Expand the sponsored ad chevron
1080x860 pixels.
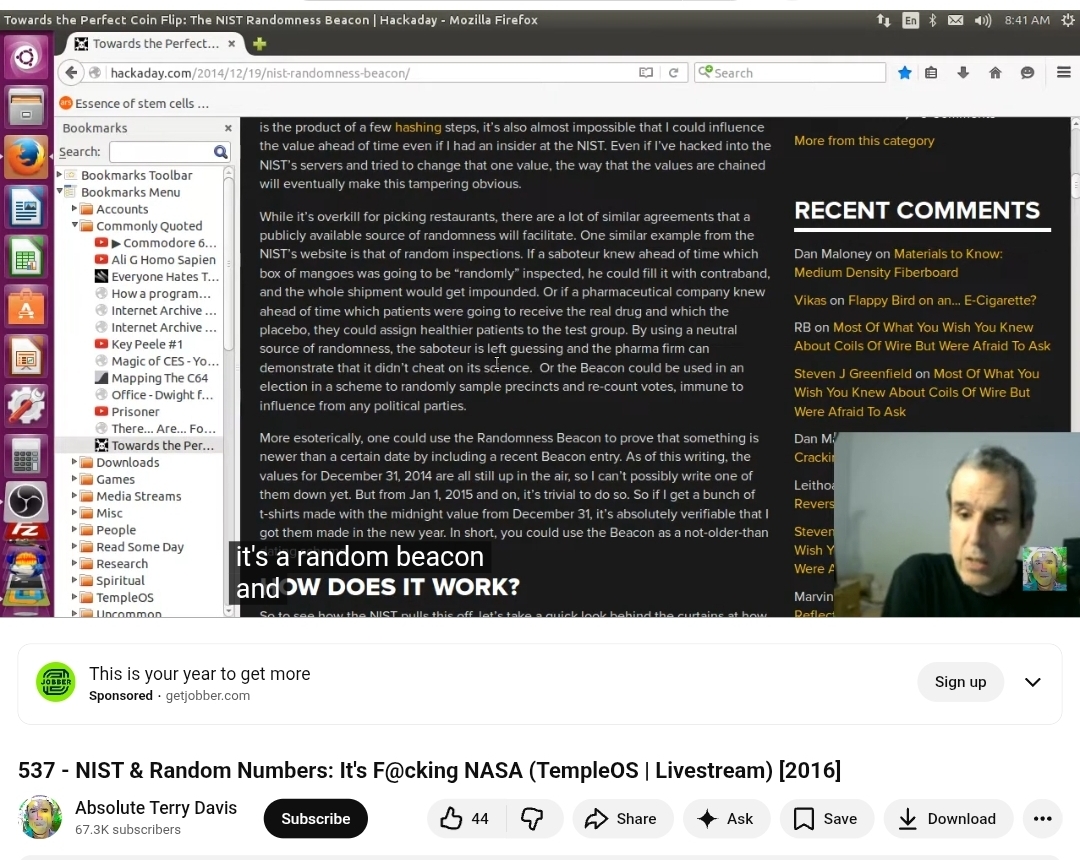click(1032, 682)
